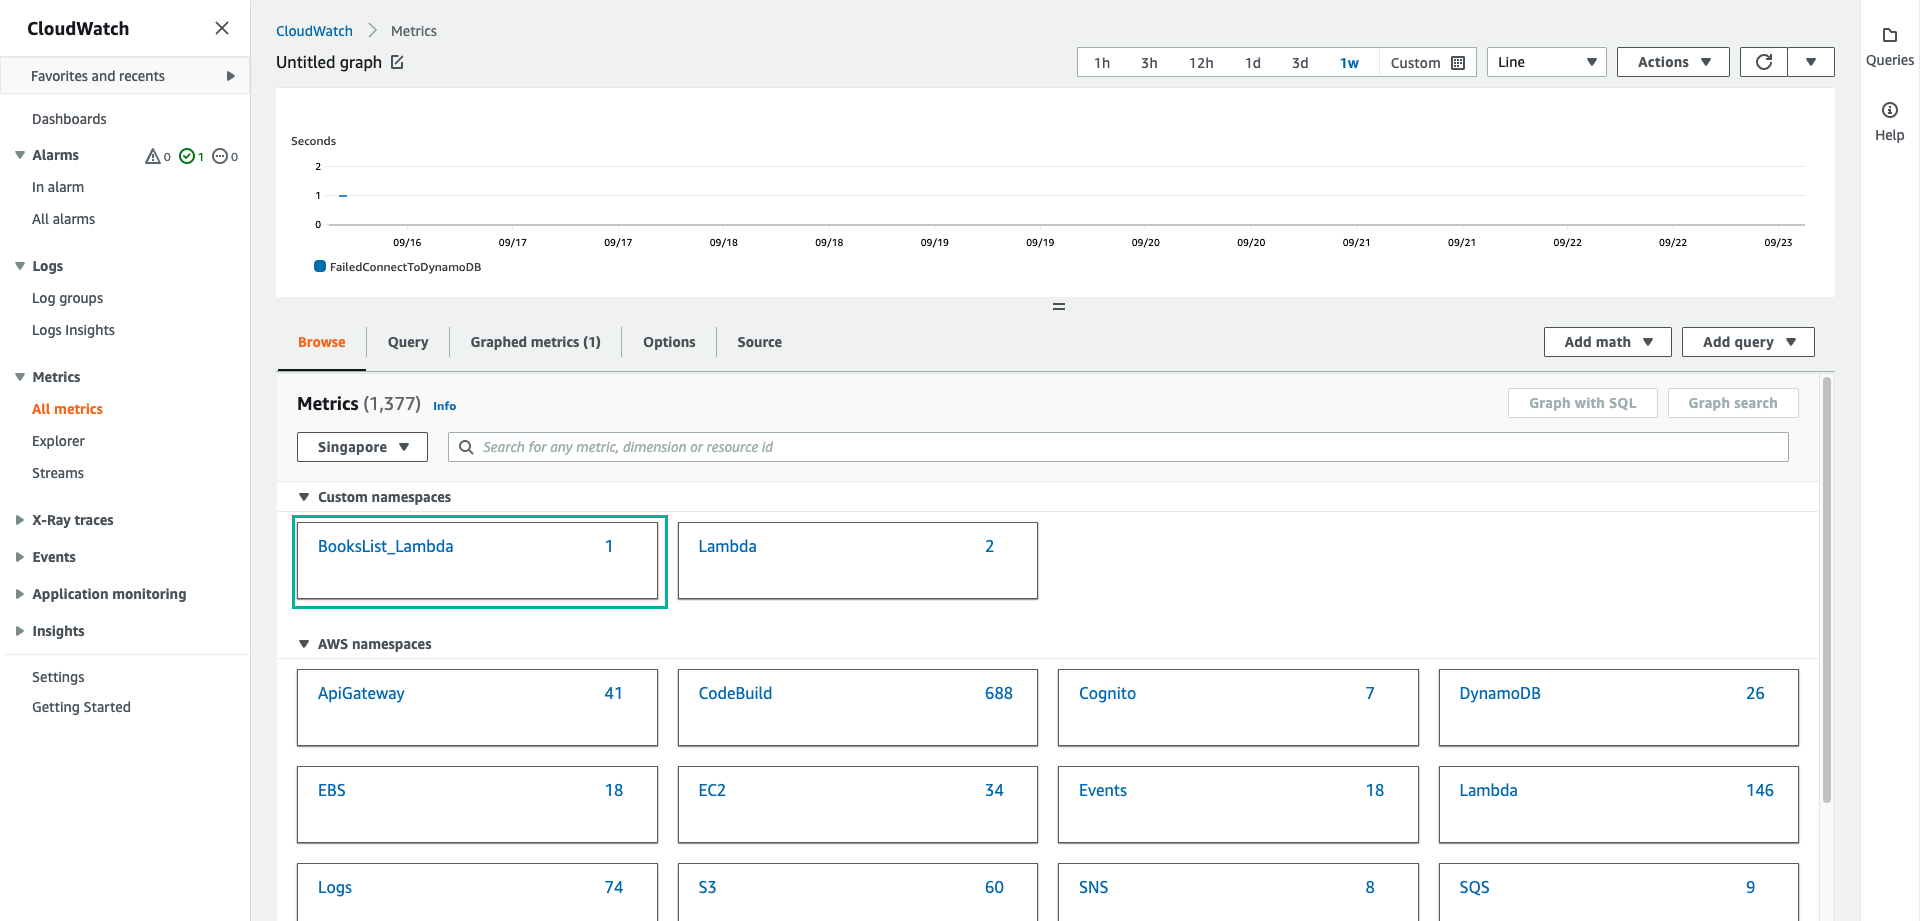The image size is (1920, 921).
Task: Open the Add query dropdown
Action: (1748, 342)
